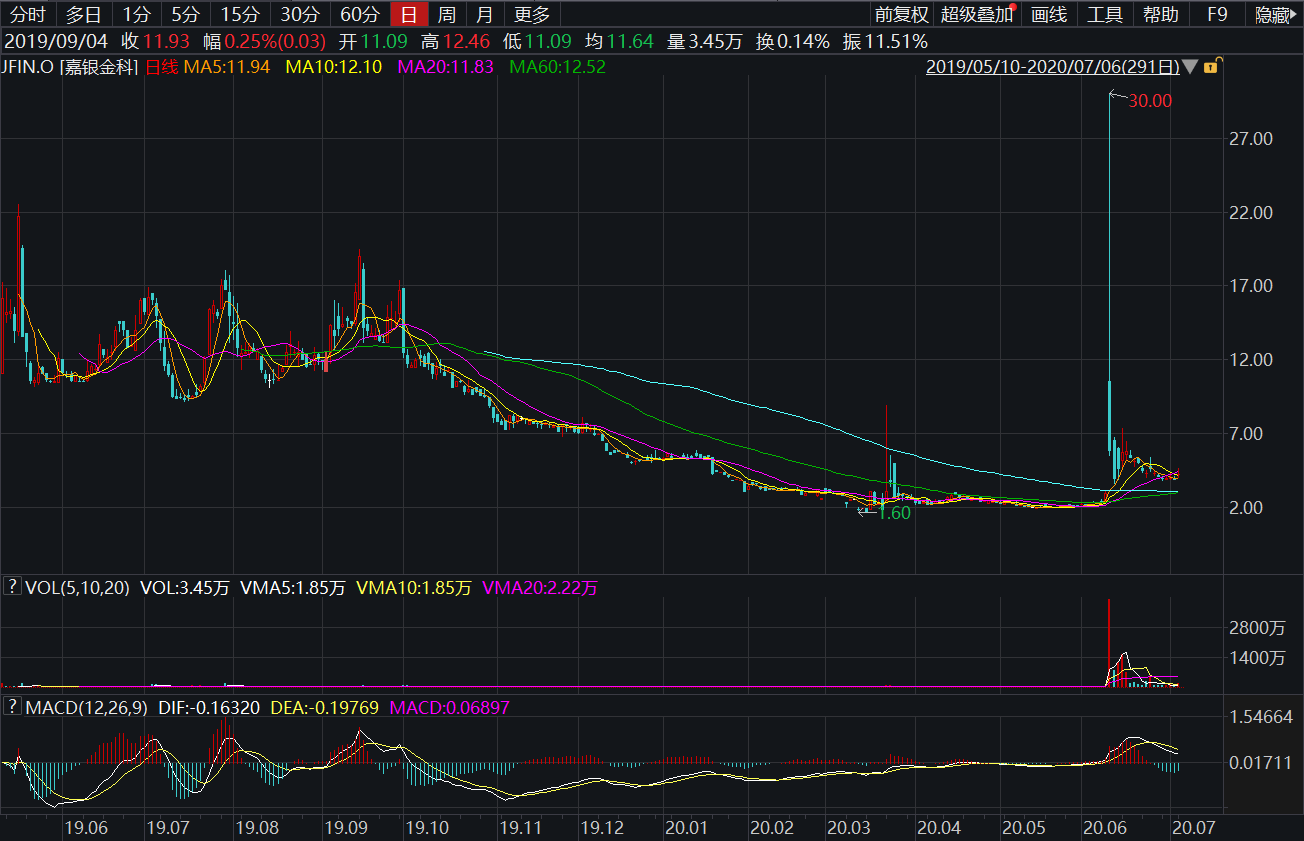Open the 更多 more periods dropdown
This screenshot has height=841, width=1304.
(532, 14)
